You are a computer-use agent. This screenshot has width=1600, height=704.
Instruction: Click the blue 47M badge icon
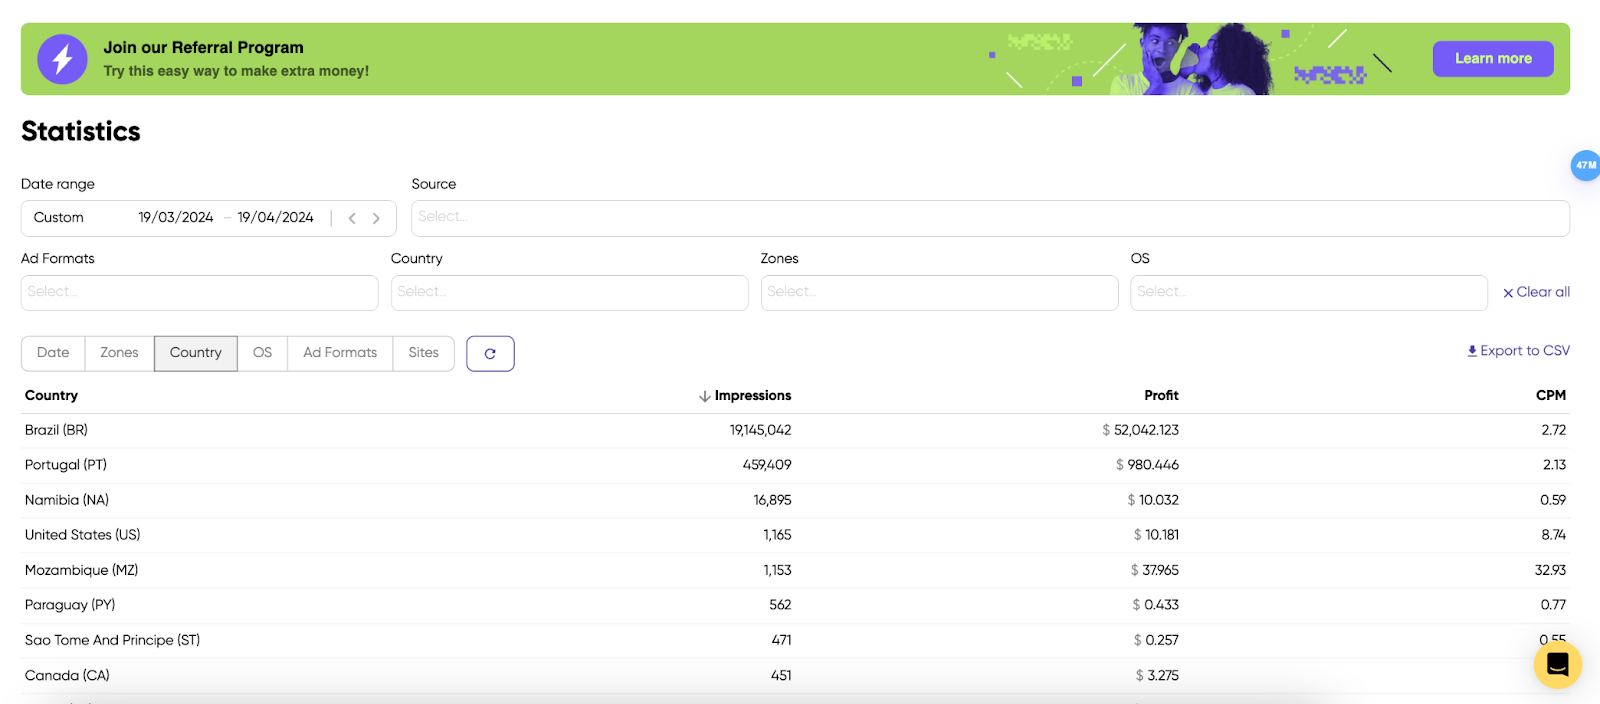pos(1585,165)
